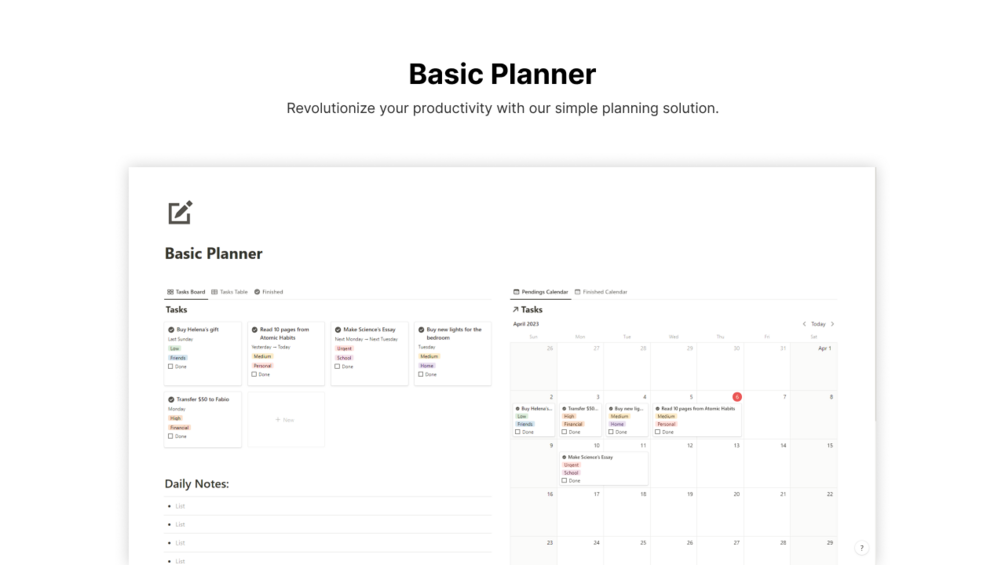Viewport: 1005px width, 565px height.
Task: Click checkmark icon on Buy new lights card
Action: (421, 329)
